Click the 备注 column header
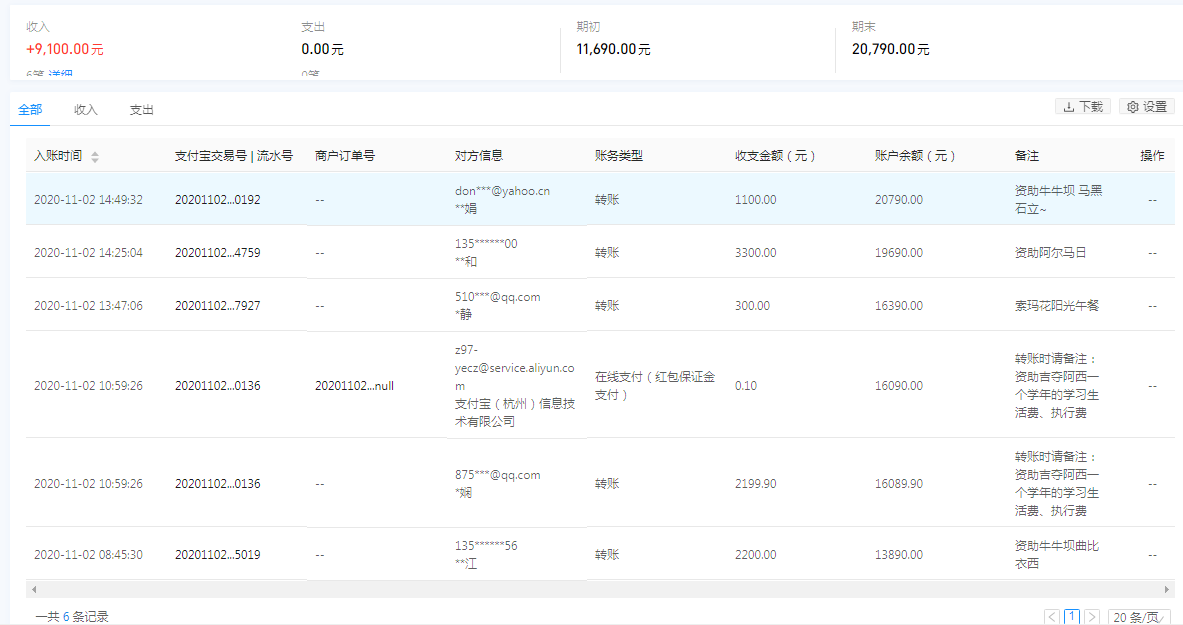The height and width of the screenshot is (625, 1183). [1027, 156]
